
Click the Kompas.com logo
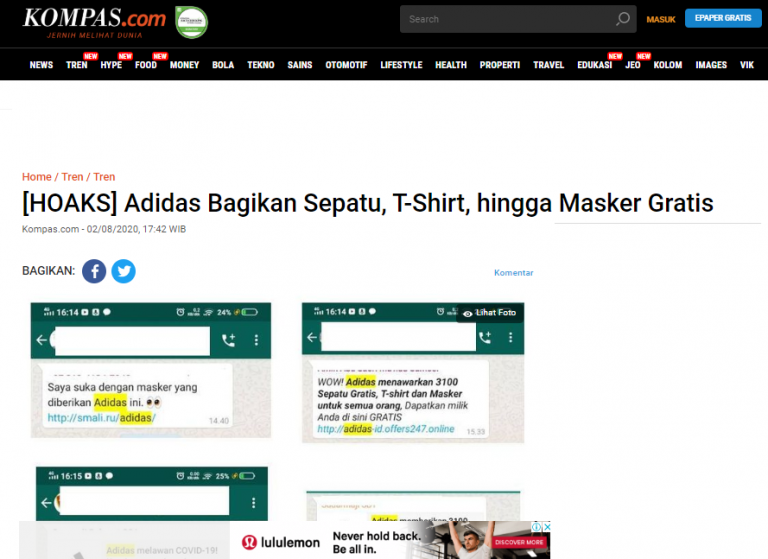(94, 22)
